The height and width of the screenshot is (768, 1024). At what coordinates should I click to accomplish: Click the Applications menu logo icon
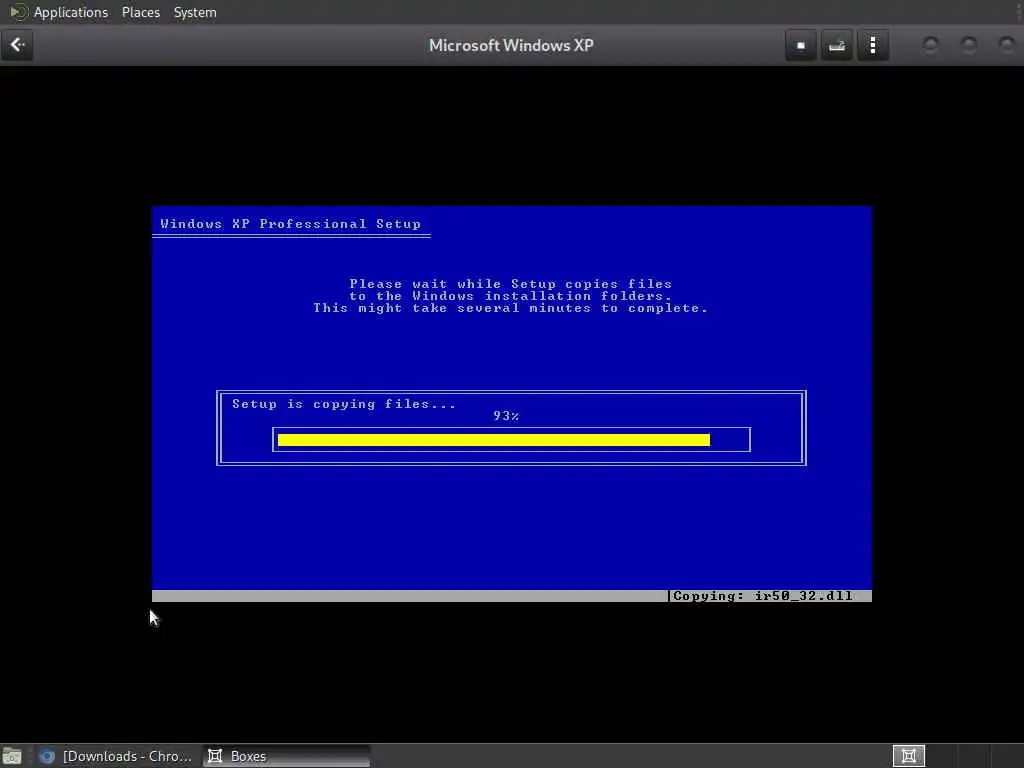[18, 12]
